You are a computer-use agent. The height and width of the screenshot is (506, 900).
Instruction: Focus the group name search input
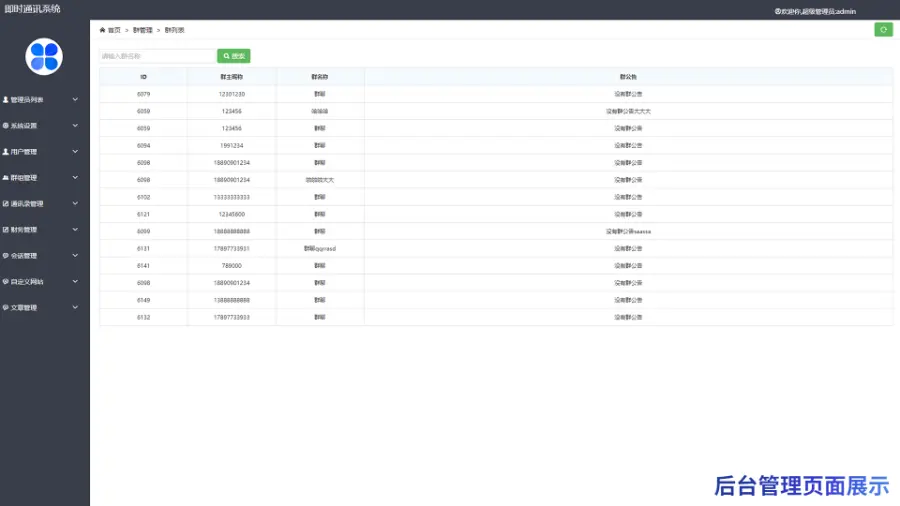[x=157, y=56]
